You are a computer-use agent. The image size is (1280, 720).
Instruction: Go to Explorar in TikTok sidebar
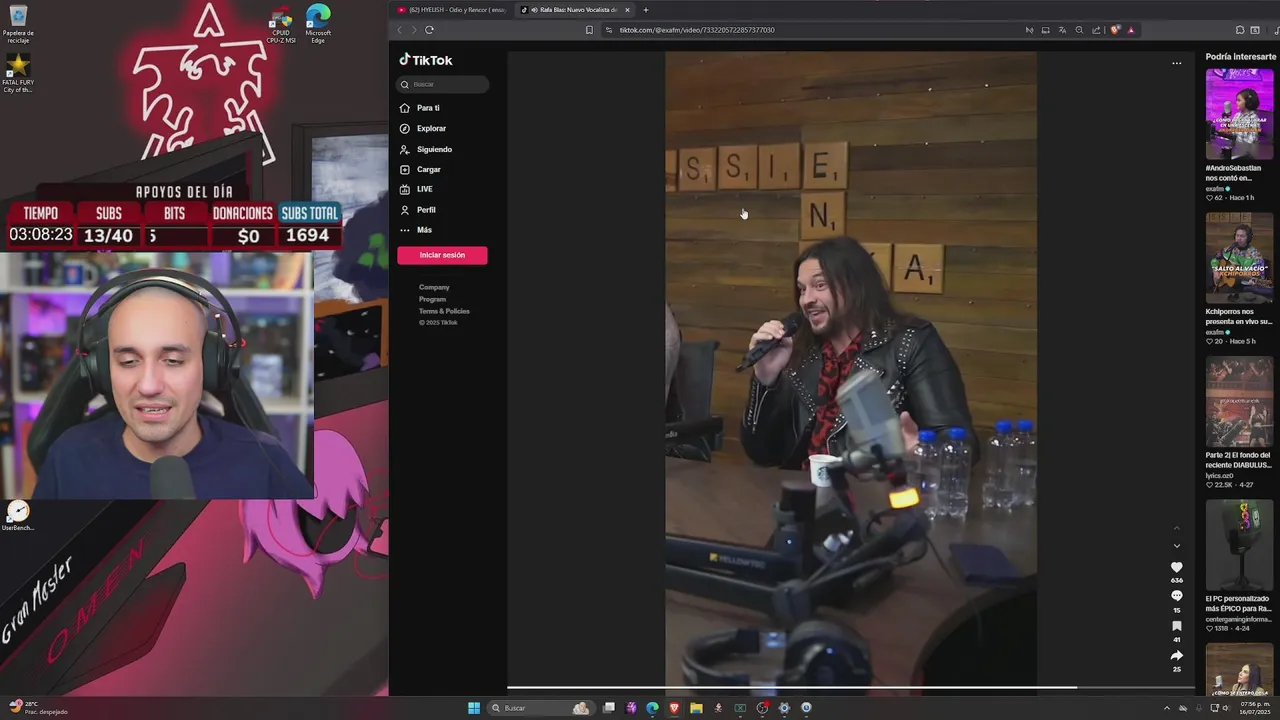coord(423,129)
